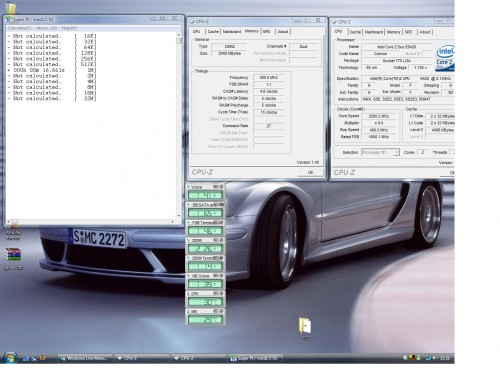The width and height of the screenshot is (500, 375).
Task: Open the folder icon above Super PI window
Action: tap(11, 8)
